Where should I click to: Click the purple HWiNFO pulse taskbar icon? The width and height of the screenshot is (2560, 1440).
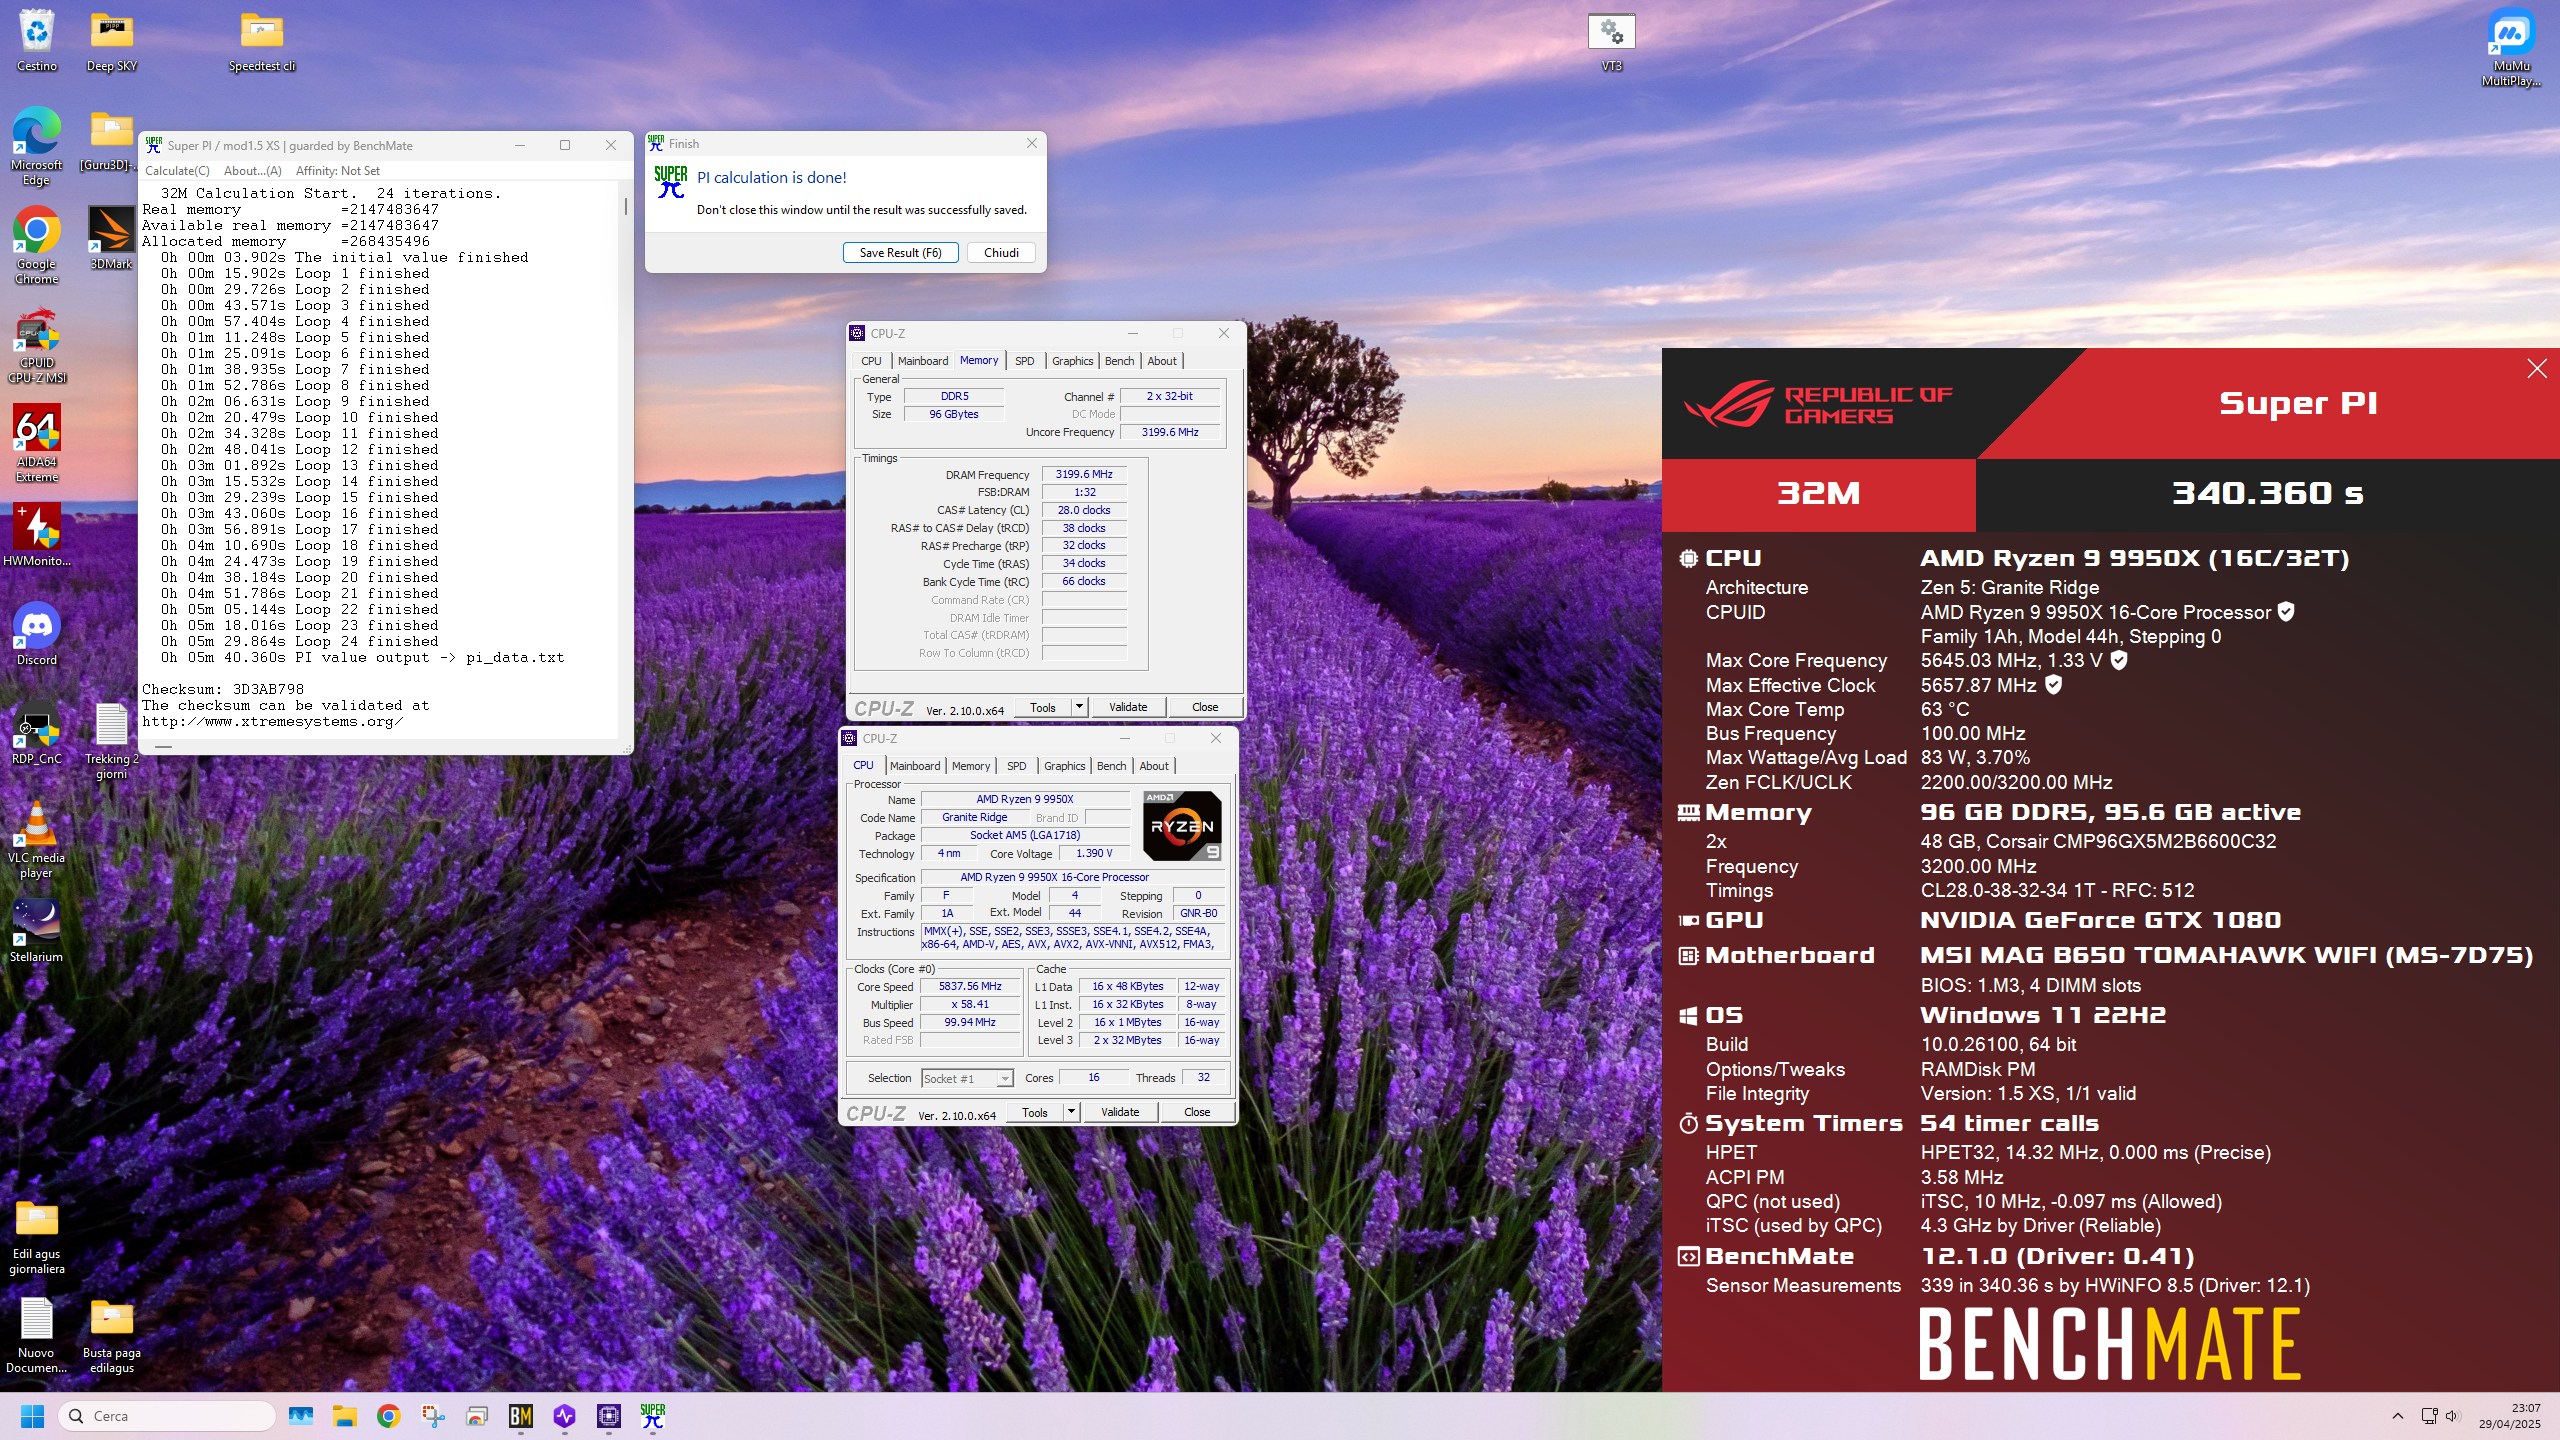click(565, 1416)
